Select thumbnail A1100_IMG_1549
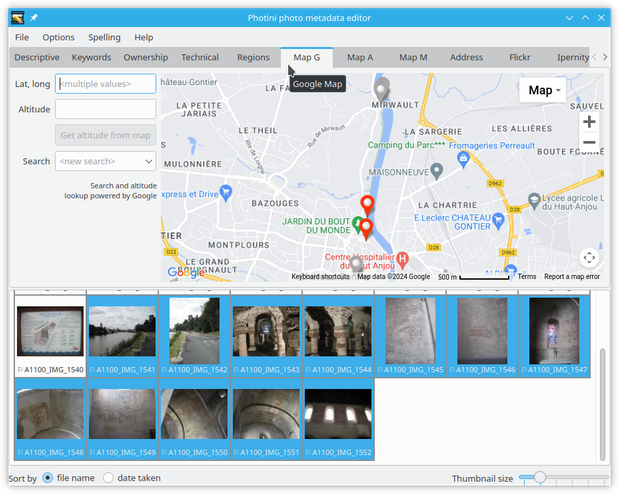Viewport: 619px width, 494px height. pos(122,419)
